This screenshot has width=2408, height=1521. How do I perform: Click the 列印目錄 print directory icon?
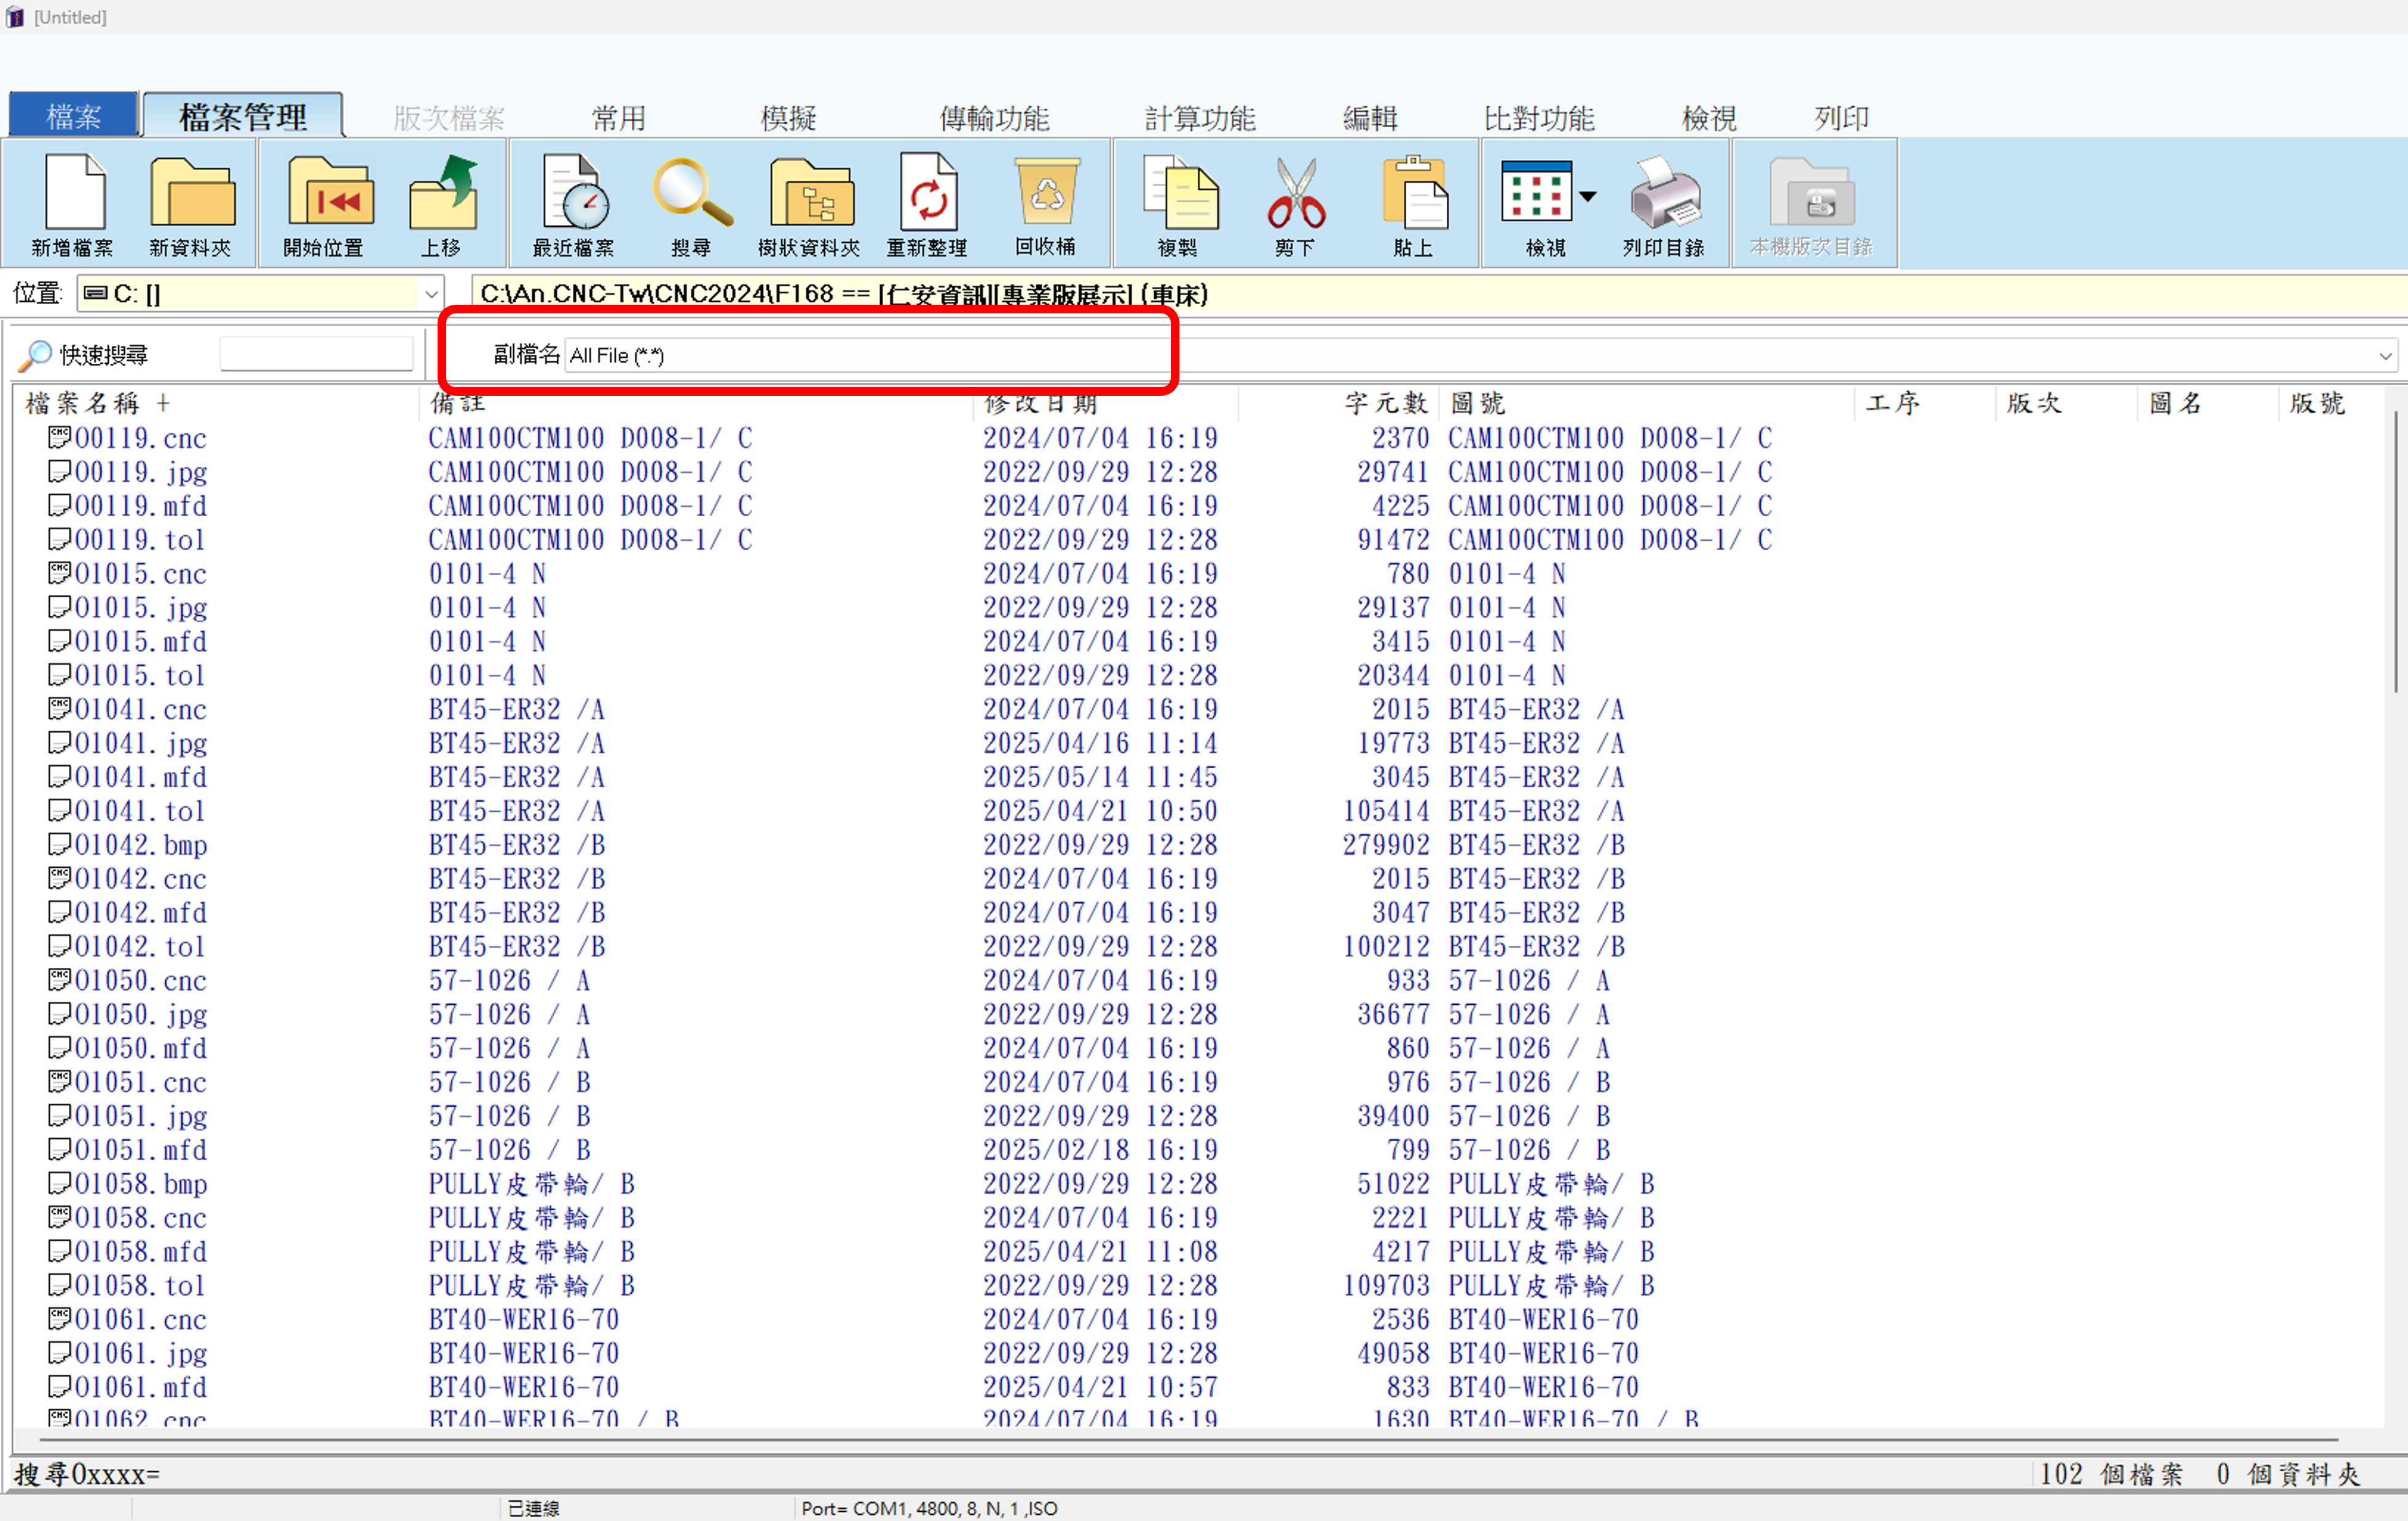(1664, 204)
